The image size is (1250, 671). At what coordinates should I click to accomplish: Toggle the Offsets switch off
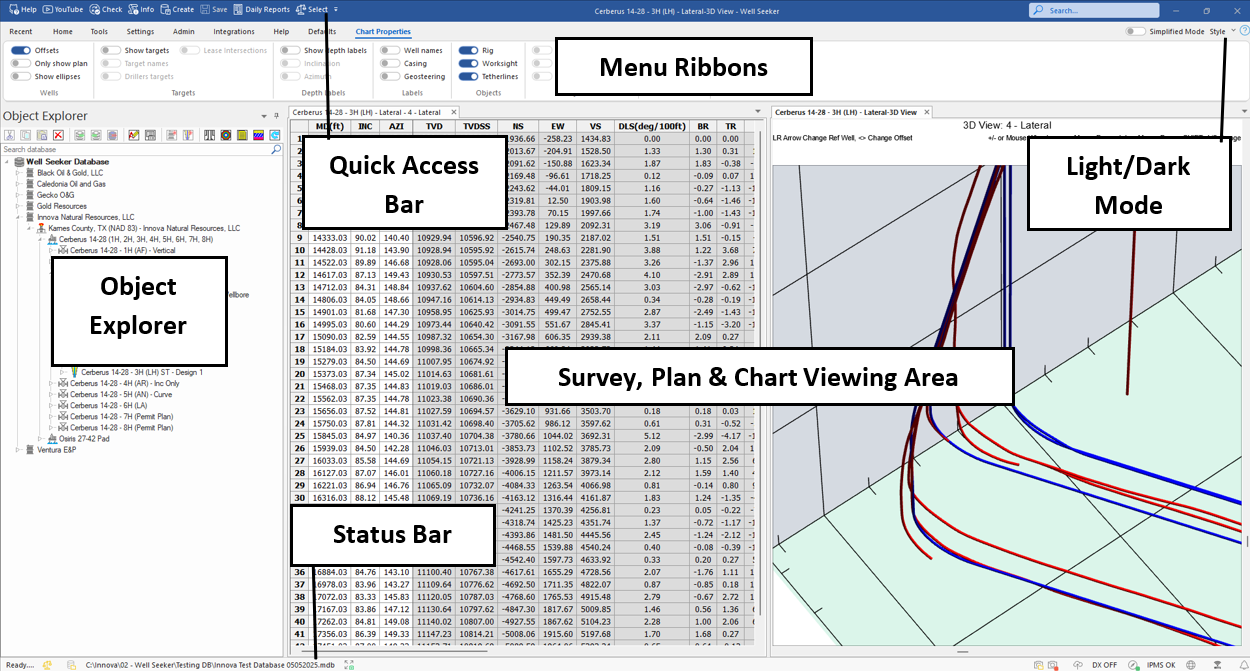(20, 50)
